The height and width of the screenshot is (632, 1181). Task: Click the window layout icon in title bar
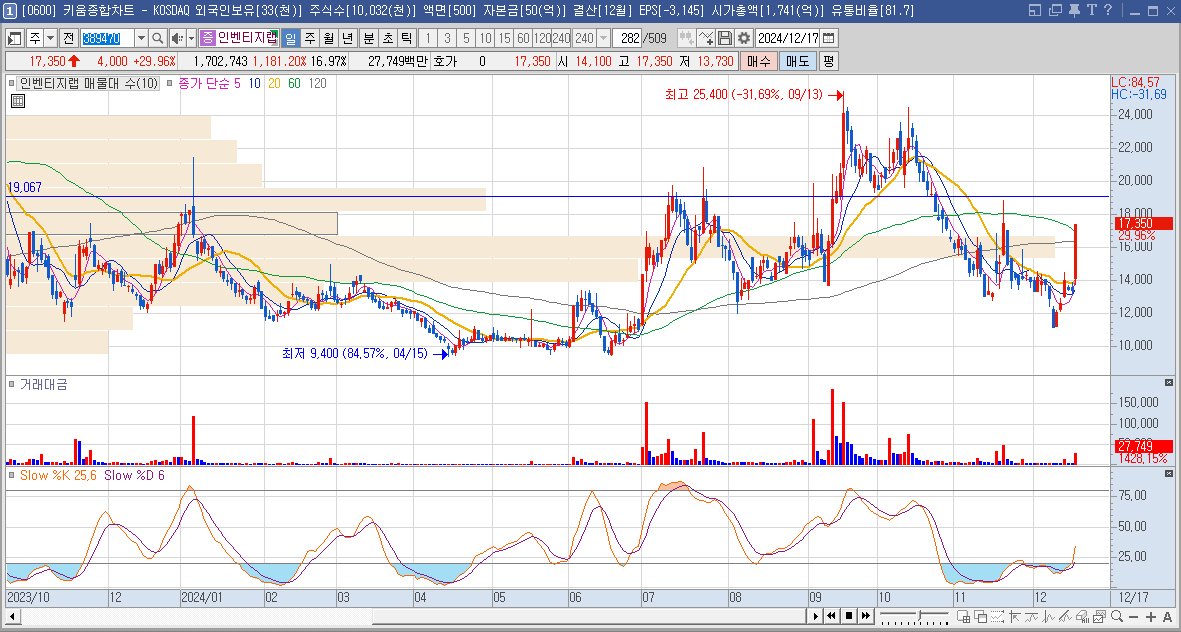(1035, 10)
